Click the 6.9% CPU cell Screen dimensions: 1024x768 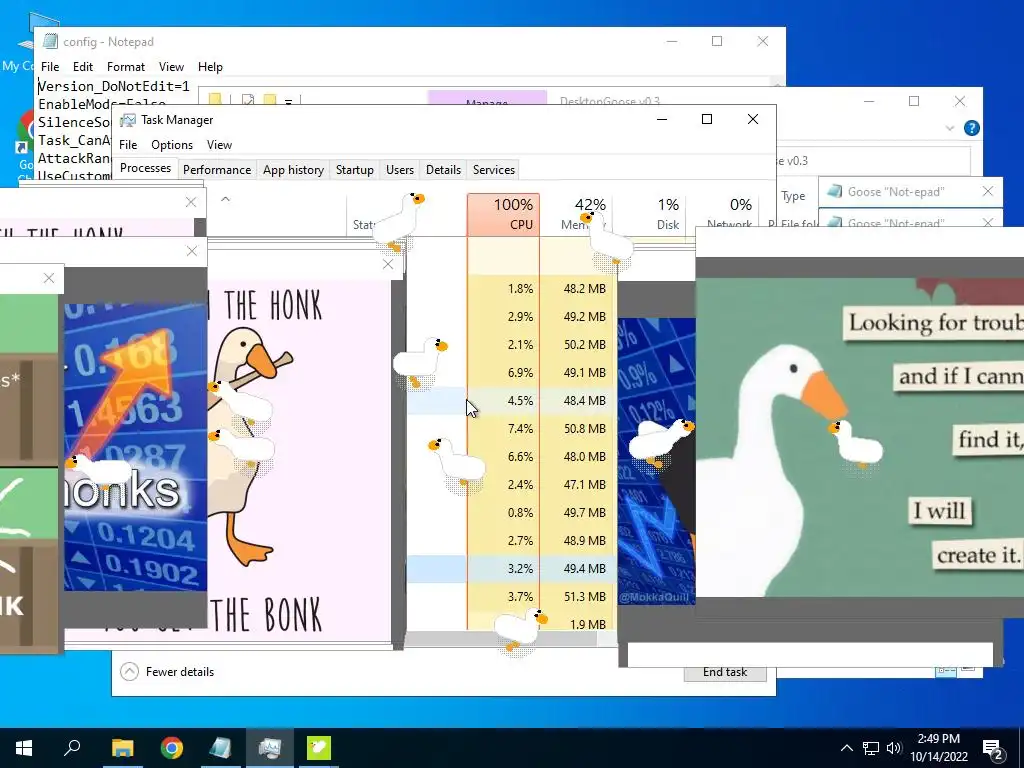[520, 373]
